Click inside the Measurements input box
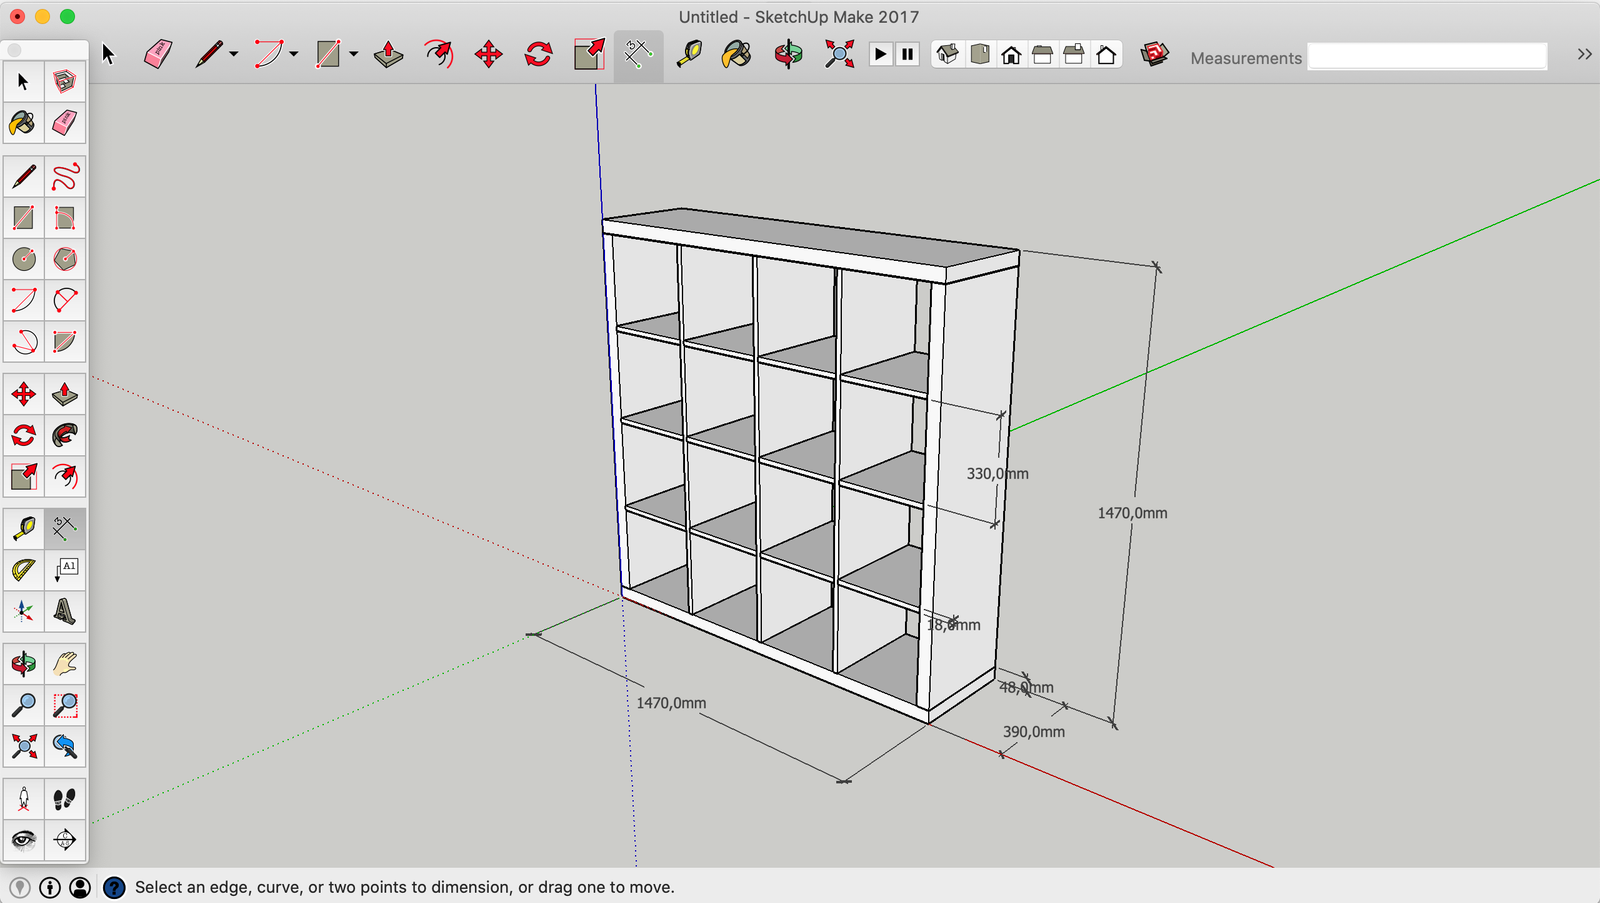The image size is (1600, 903). (x=1427, y=57)
